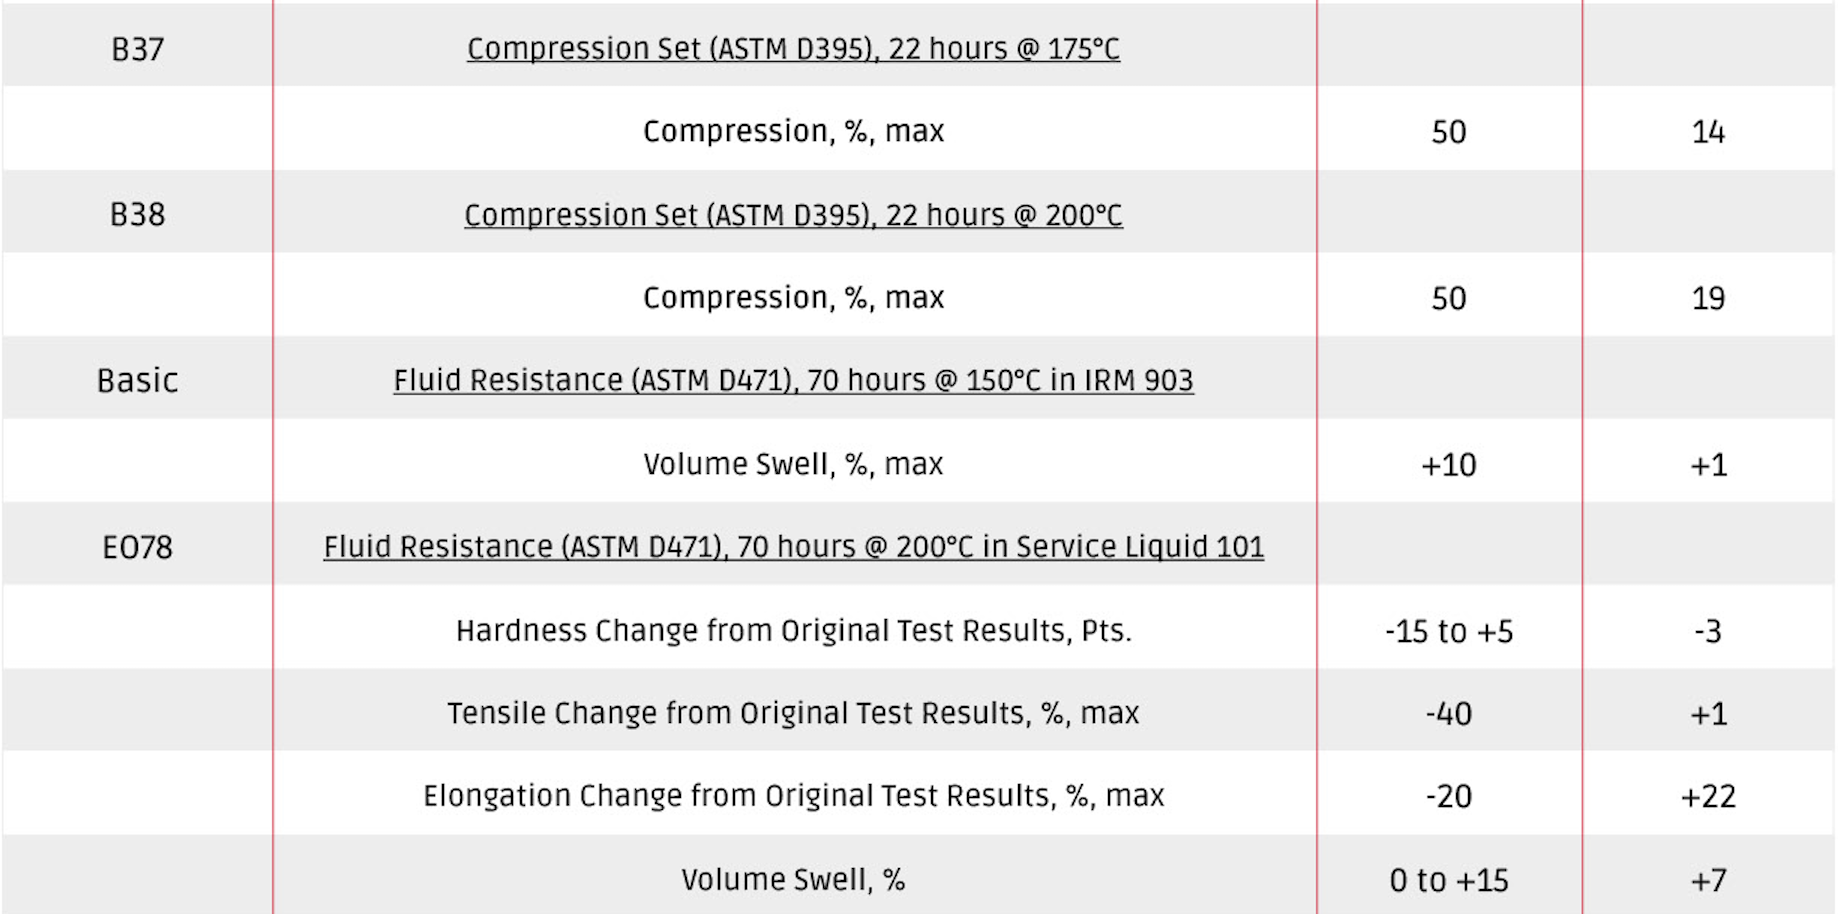Click Tensile Change from Original Test Results
The width and height of the screenshot is (1838, 914).
(793, 713)
